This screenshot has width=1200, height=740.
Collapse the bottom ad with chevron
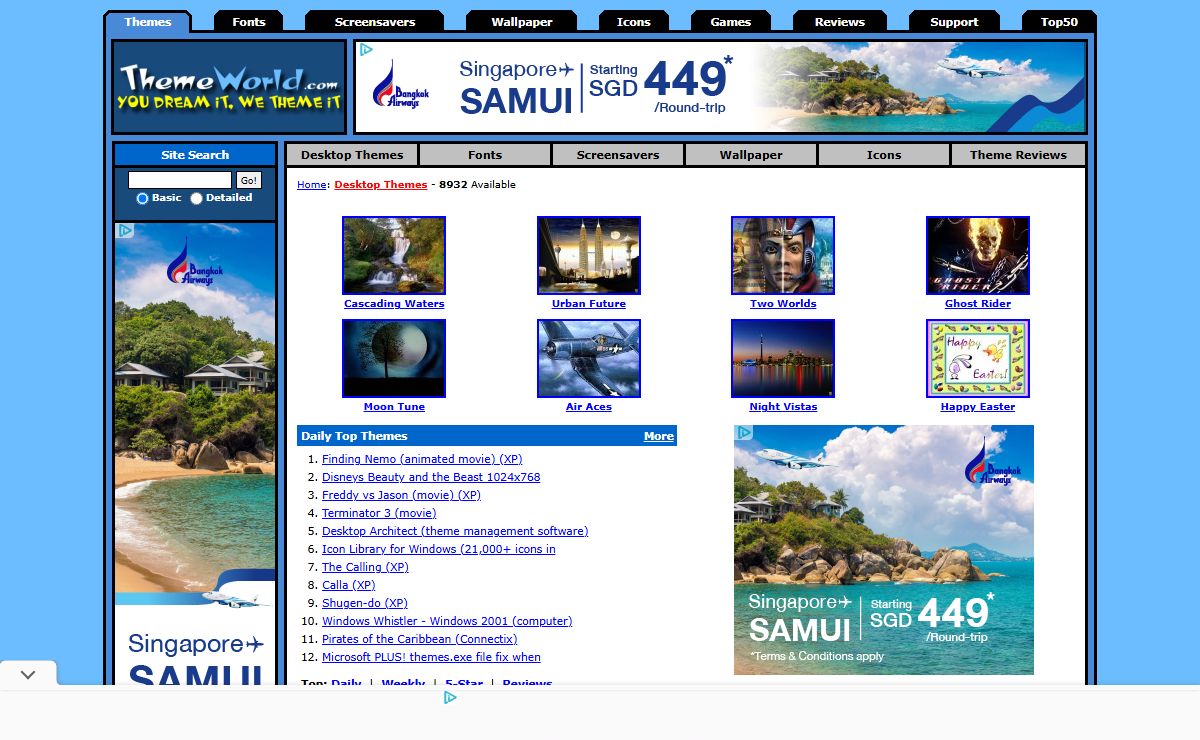(x=28, y=674)
